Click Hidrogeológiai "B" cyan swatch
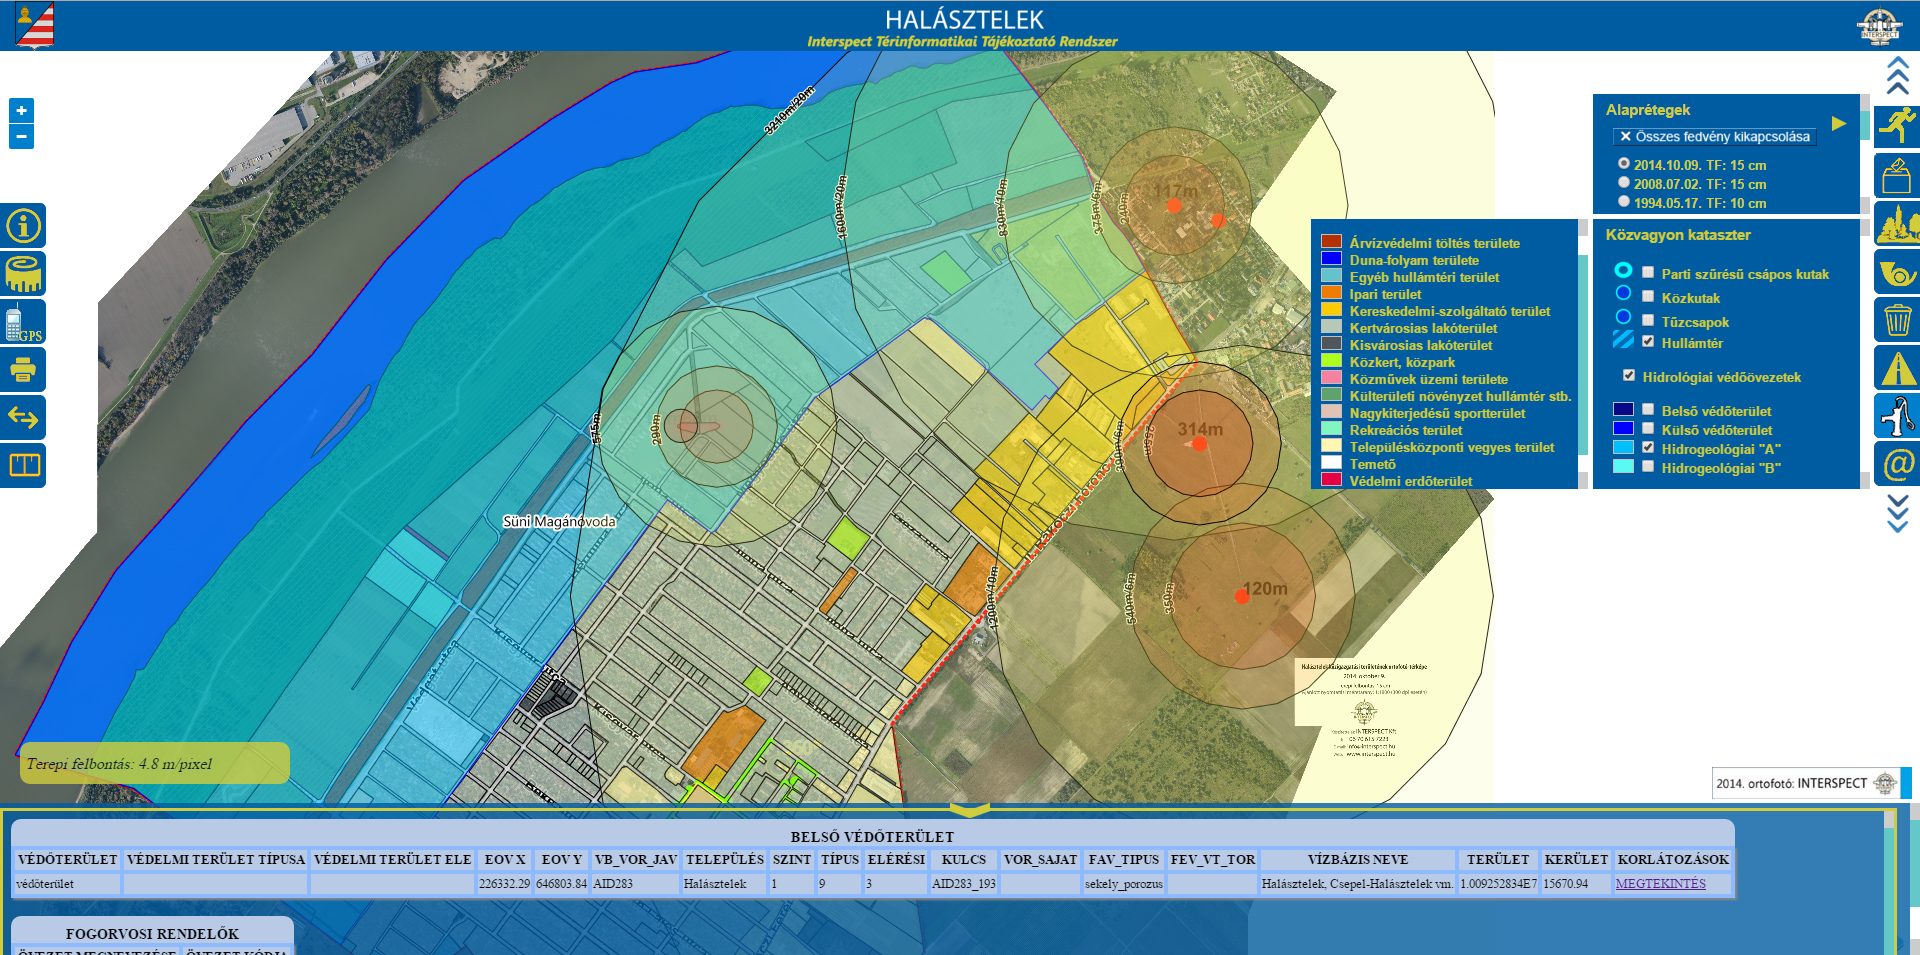This screenshot has width=1920, height=955. [1623, 467]
